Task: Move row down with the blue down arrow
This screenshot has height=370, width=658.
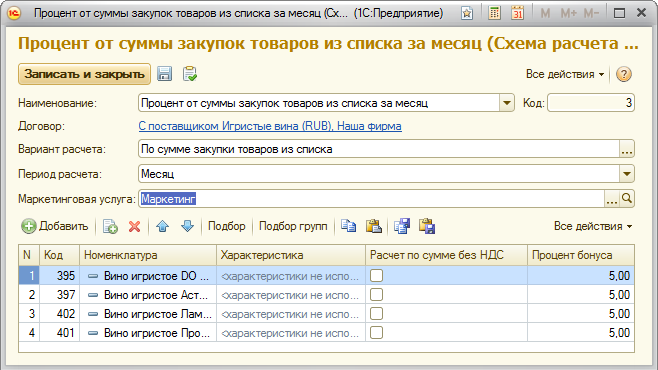Action: point(187,227)
